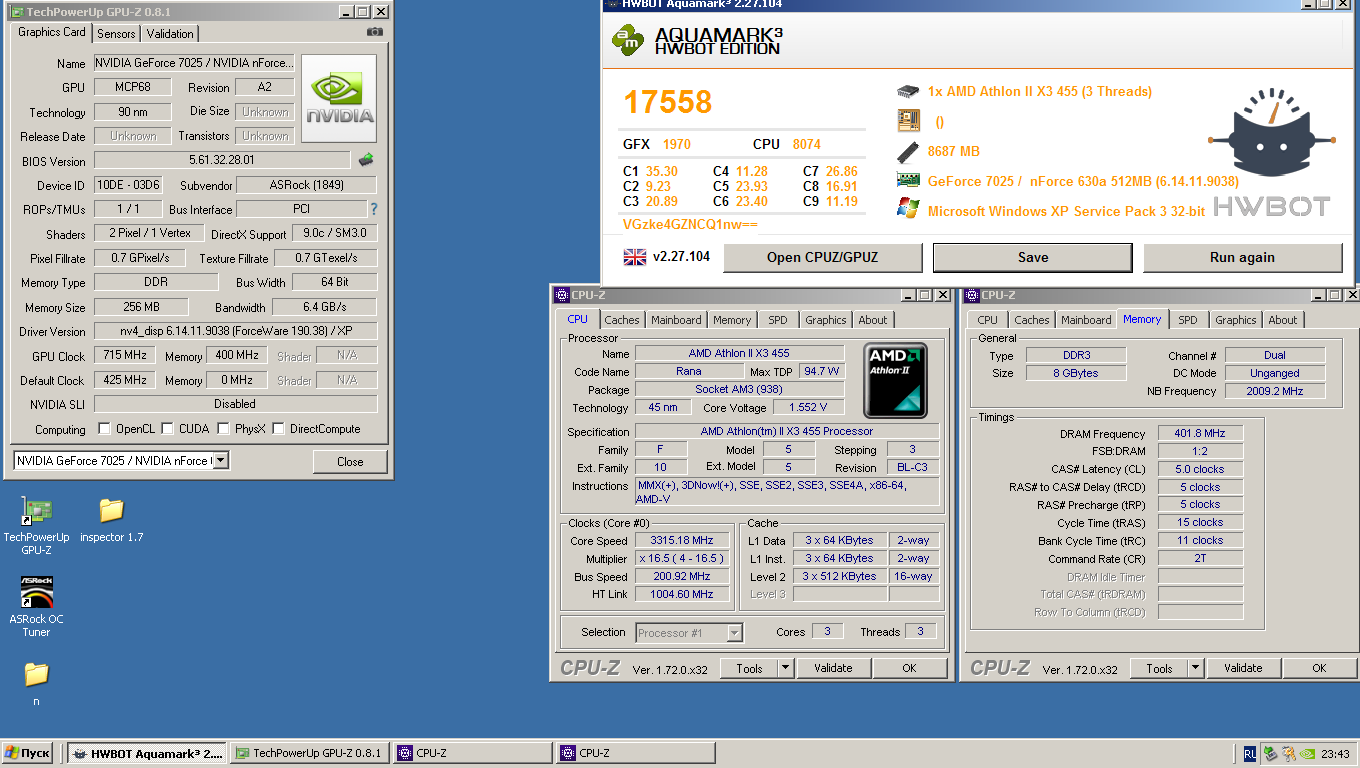Open About tab in left CPU-Z window
The image size is (1360, 768).
[873, 320]
